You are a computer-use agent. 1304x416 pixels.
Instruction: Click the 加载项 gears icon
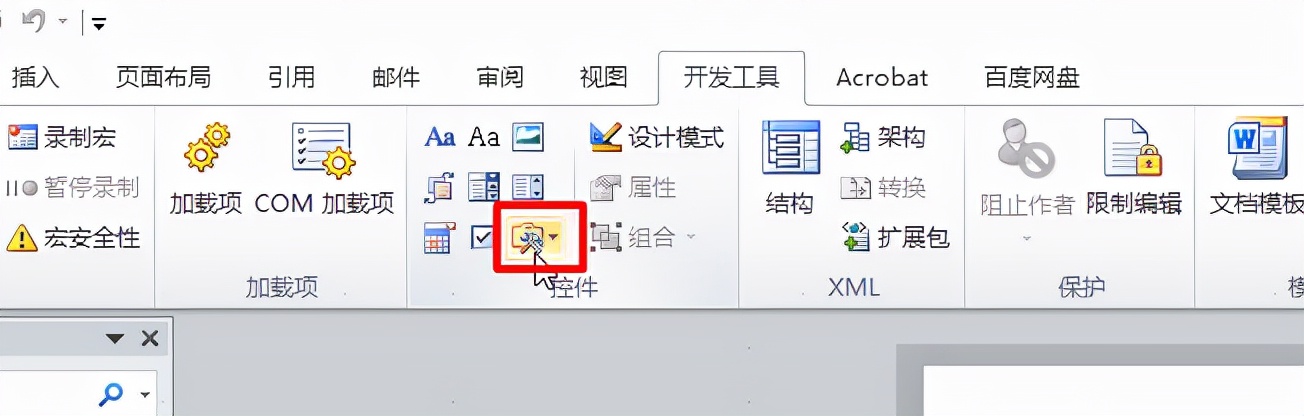(x=206, y=150)
